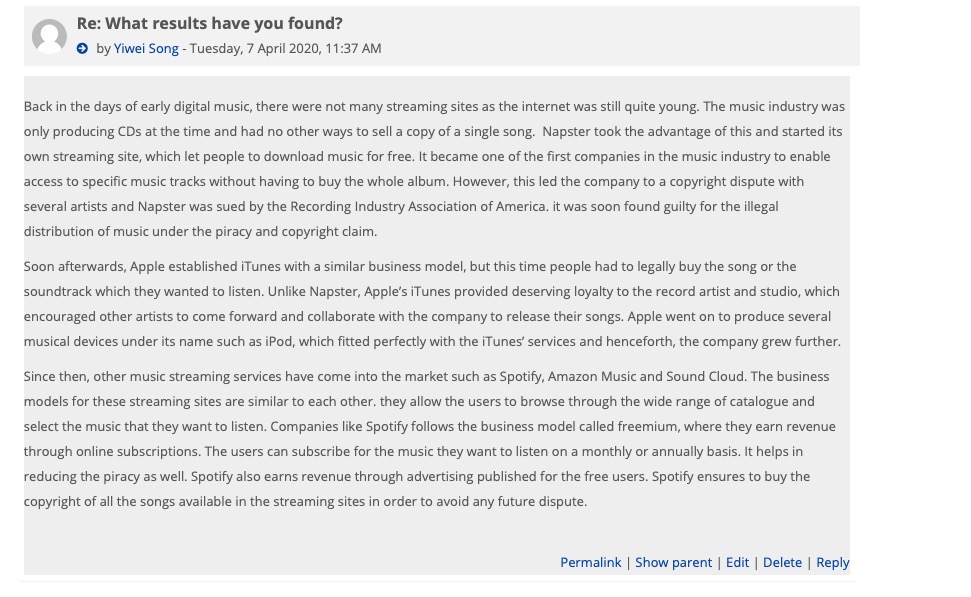Click the blue circled arrow icon
The width and height of the screenshot is (971, 597).
(83, 48)
